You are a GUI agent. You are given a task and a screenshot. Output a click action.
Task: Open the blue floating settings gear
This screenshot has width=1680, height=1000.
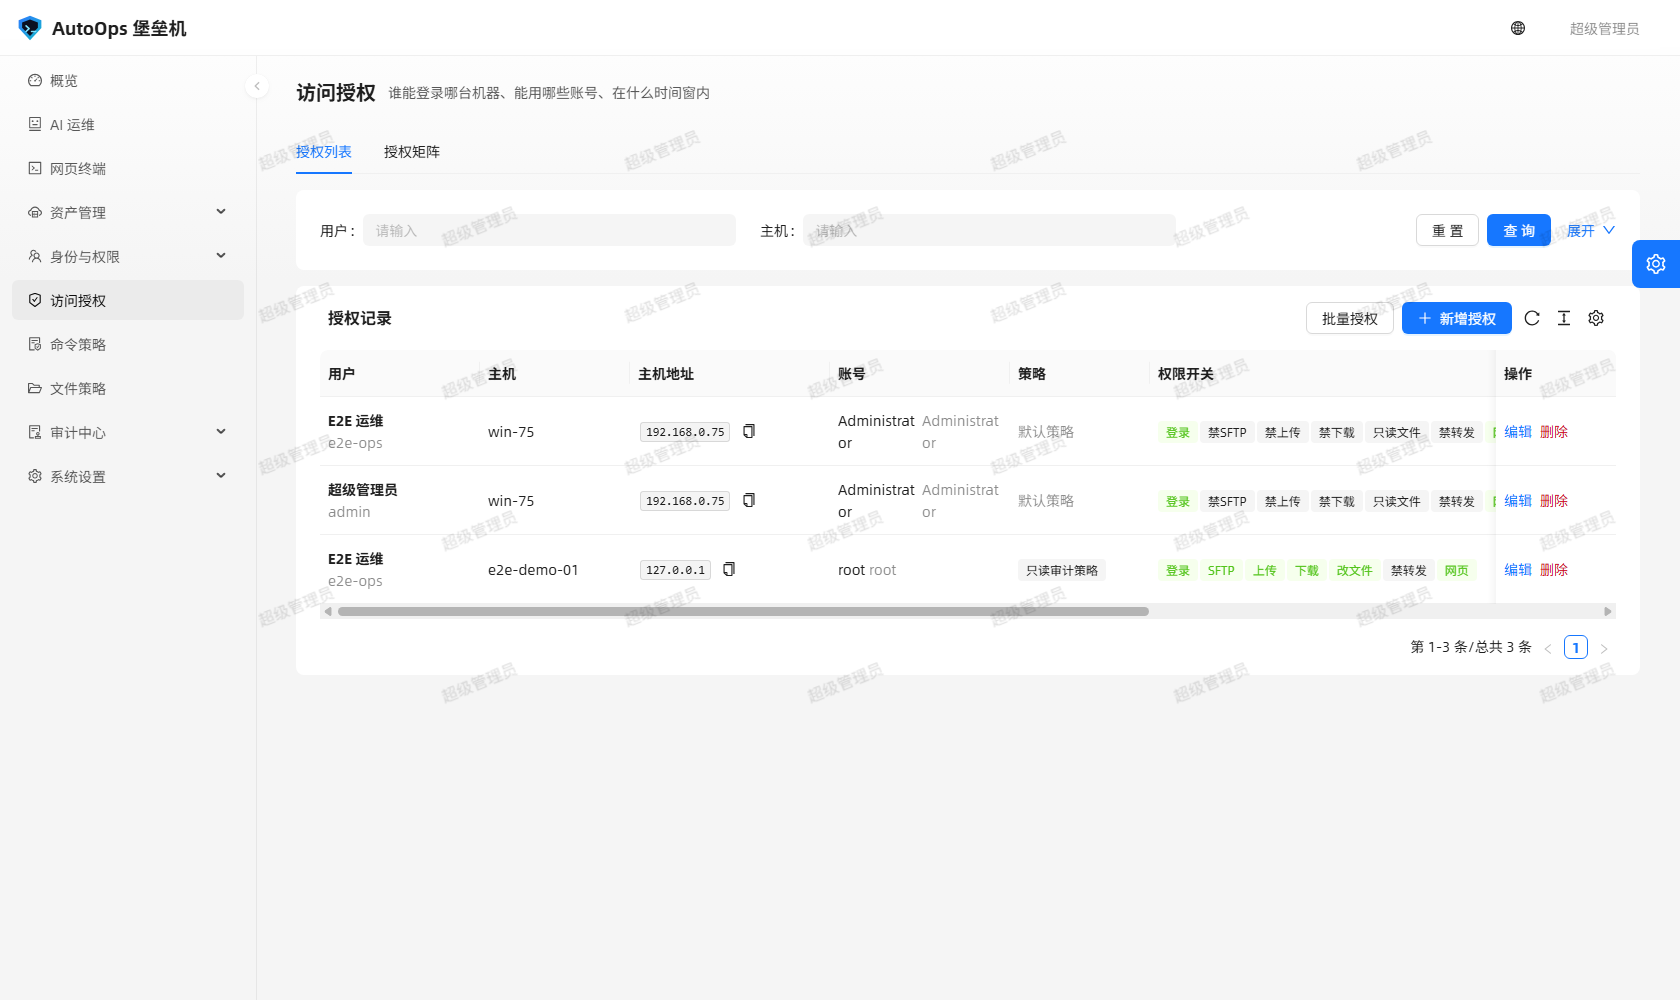[x=1656, y=264]
